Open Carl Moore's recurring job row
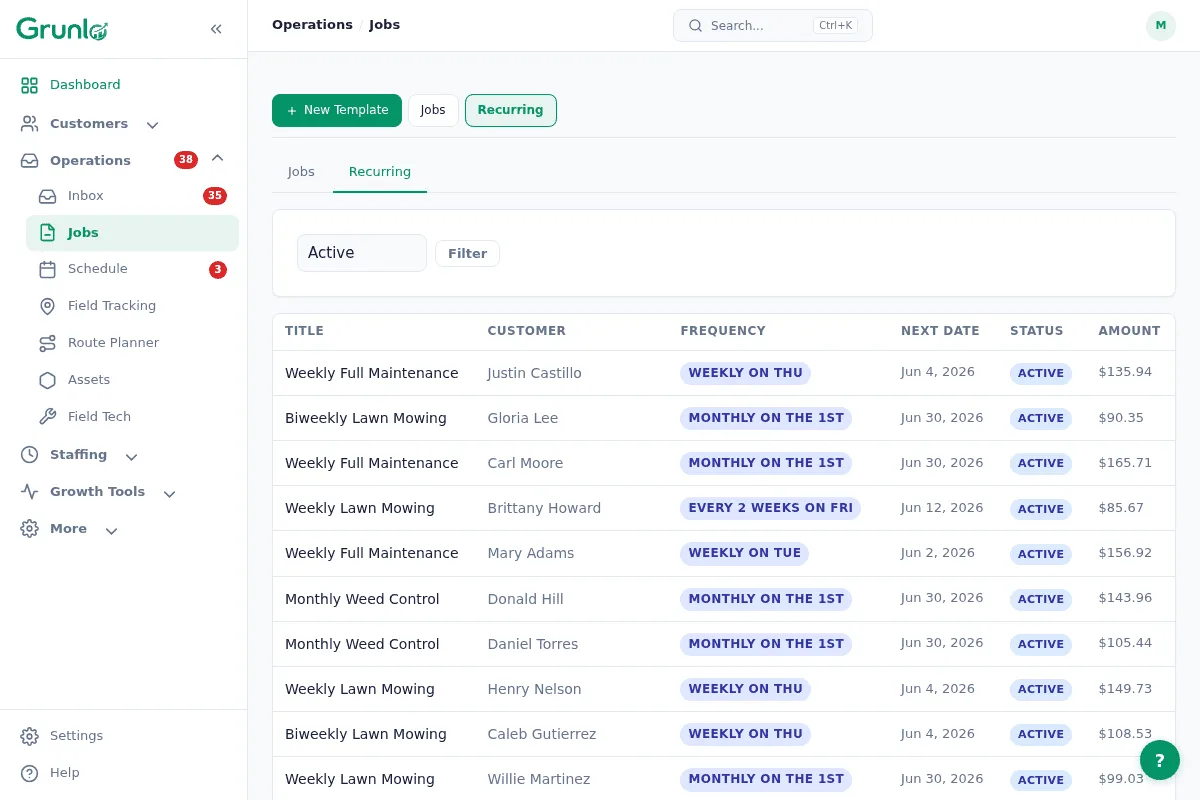Image resolution: width=1200 pixels, height=800 pixels. [x=724, y=463]
